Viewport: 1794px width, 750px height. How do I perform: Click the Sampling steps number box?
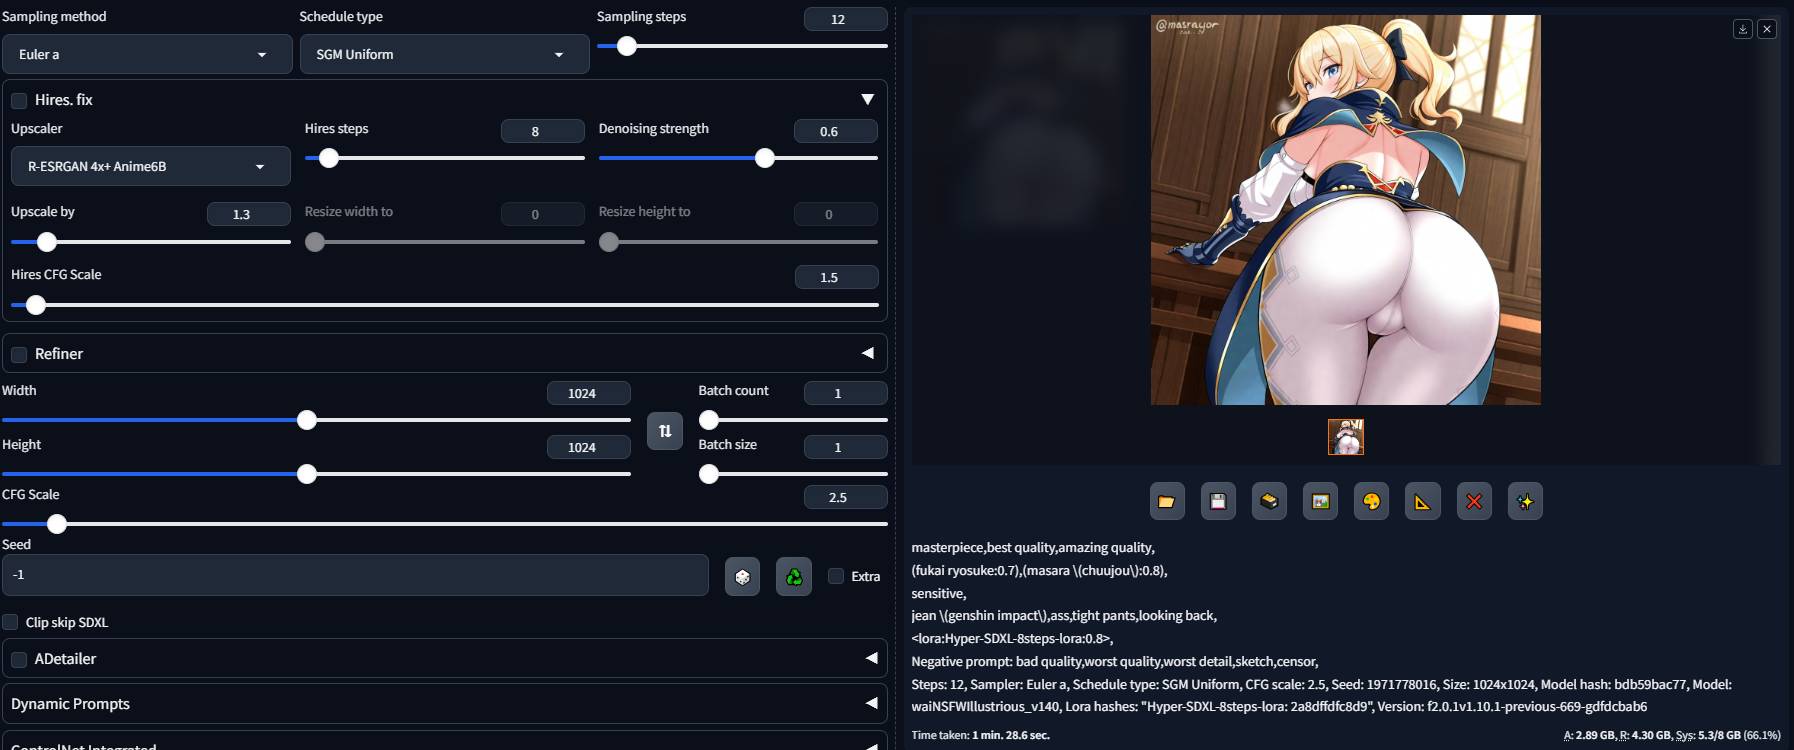tap(846, 19)
